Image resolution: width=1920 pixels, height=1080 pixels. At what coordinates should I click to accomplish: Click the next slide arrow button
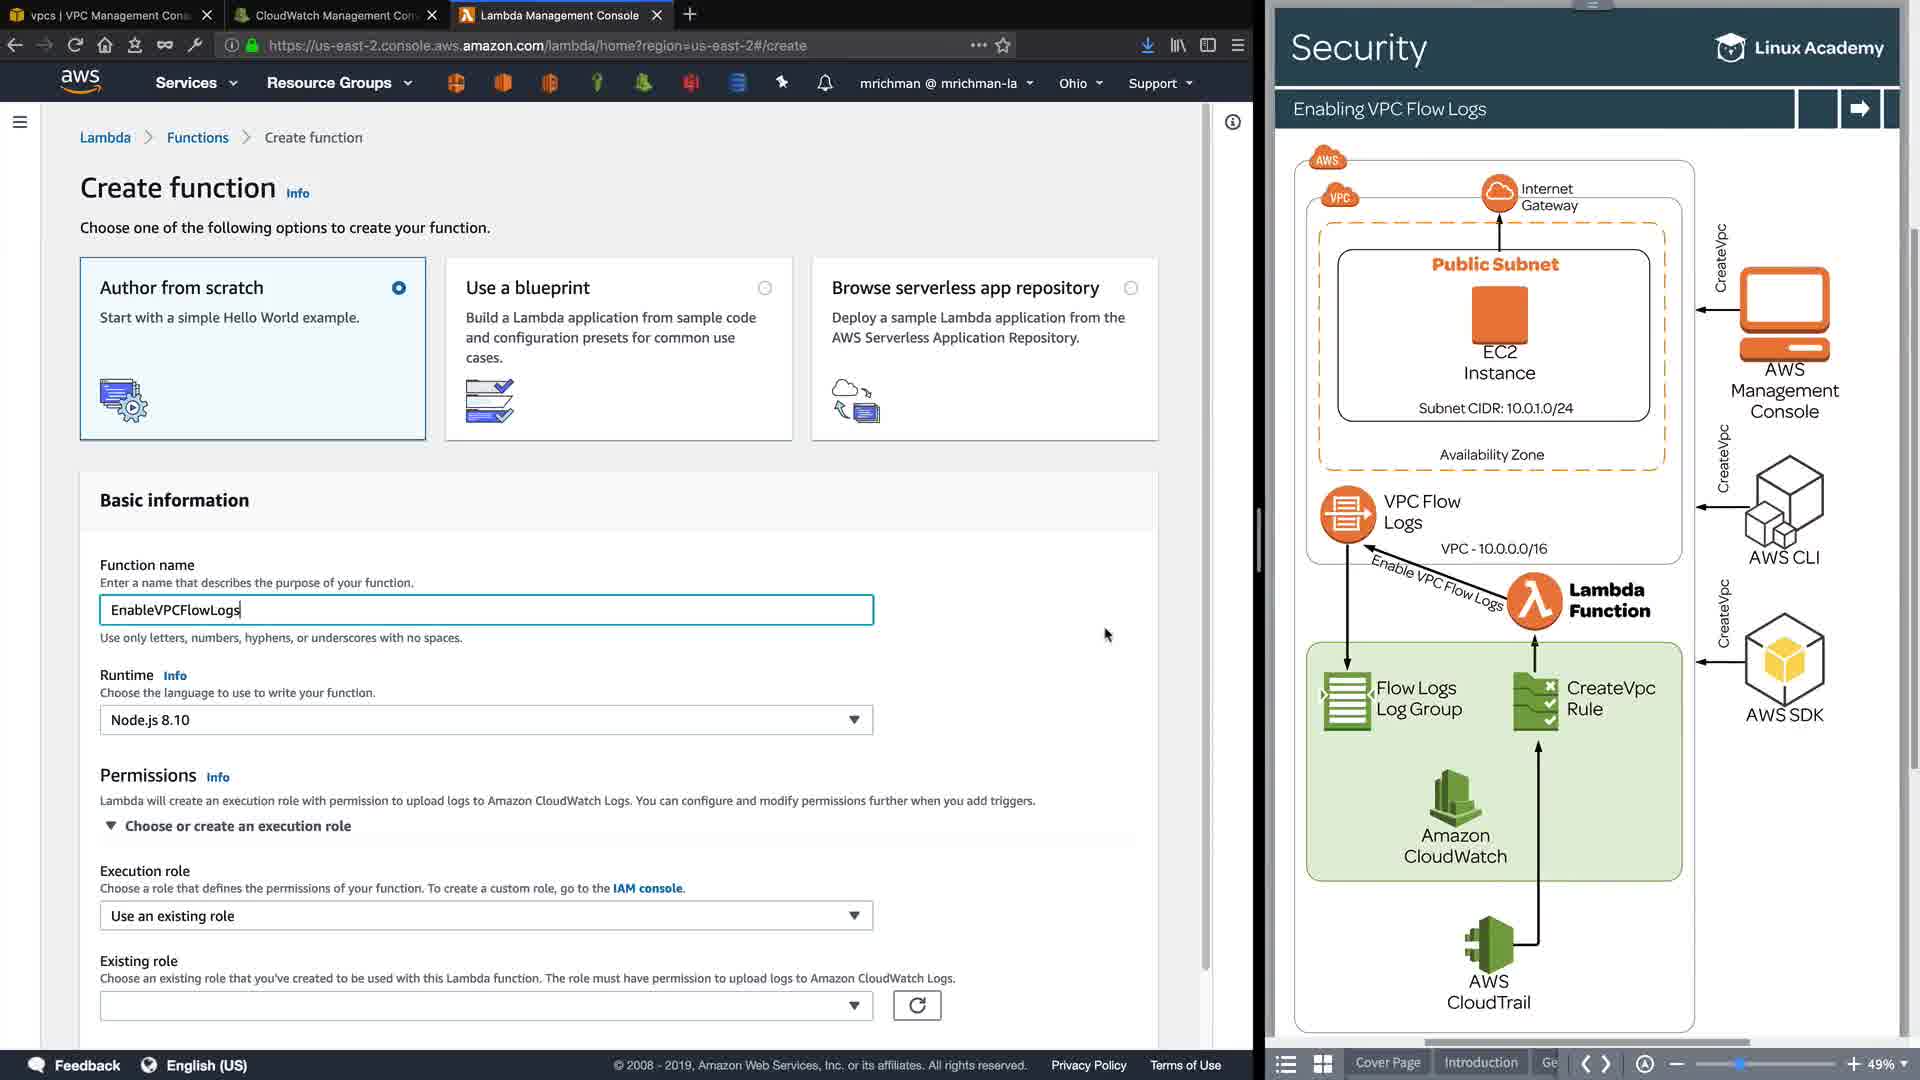tap(1859, 109)
